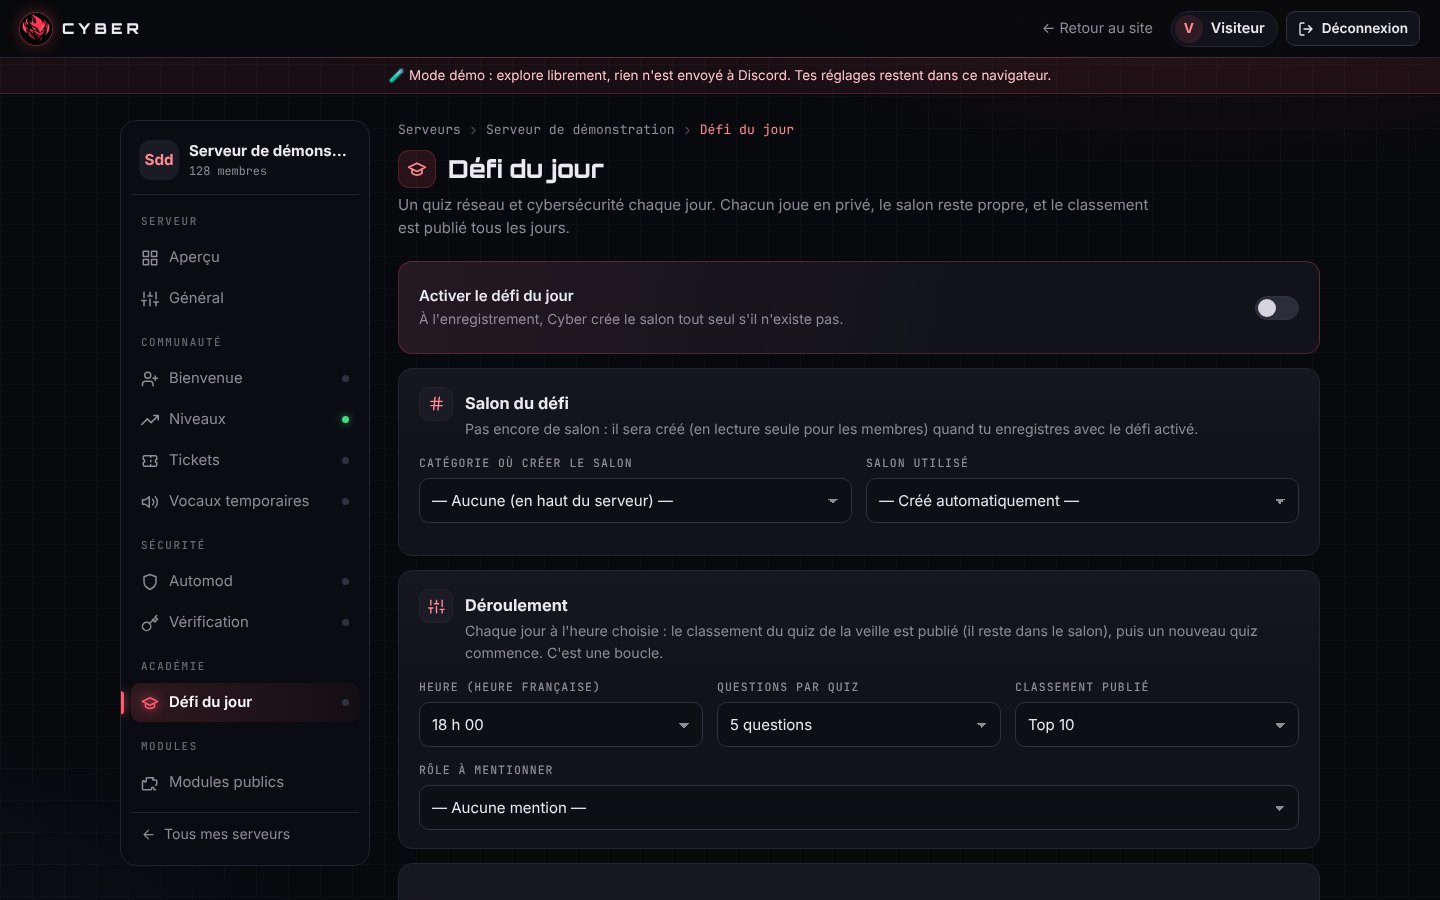Click the Aperçu grid icon in sidebar
The height and width of the screenshot is (900, 1440).
click(150, 258)
